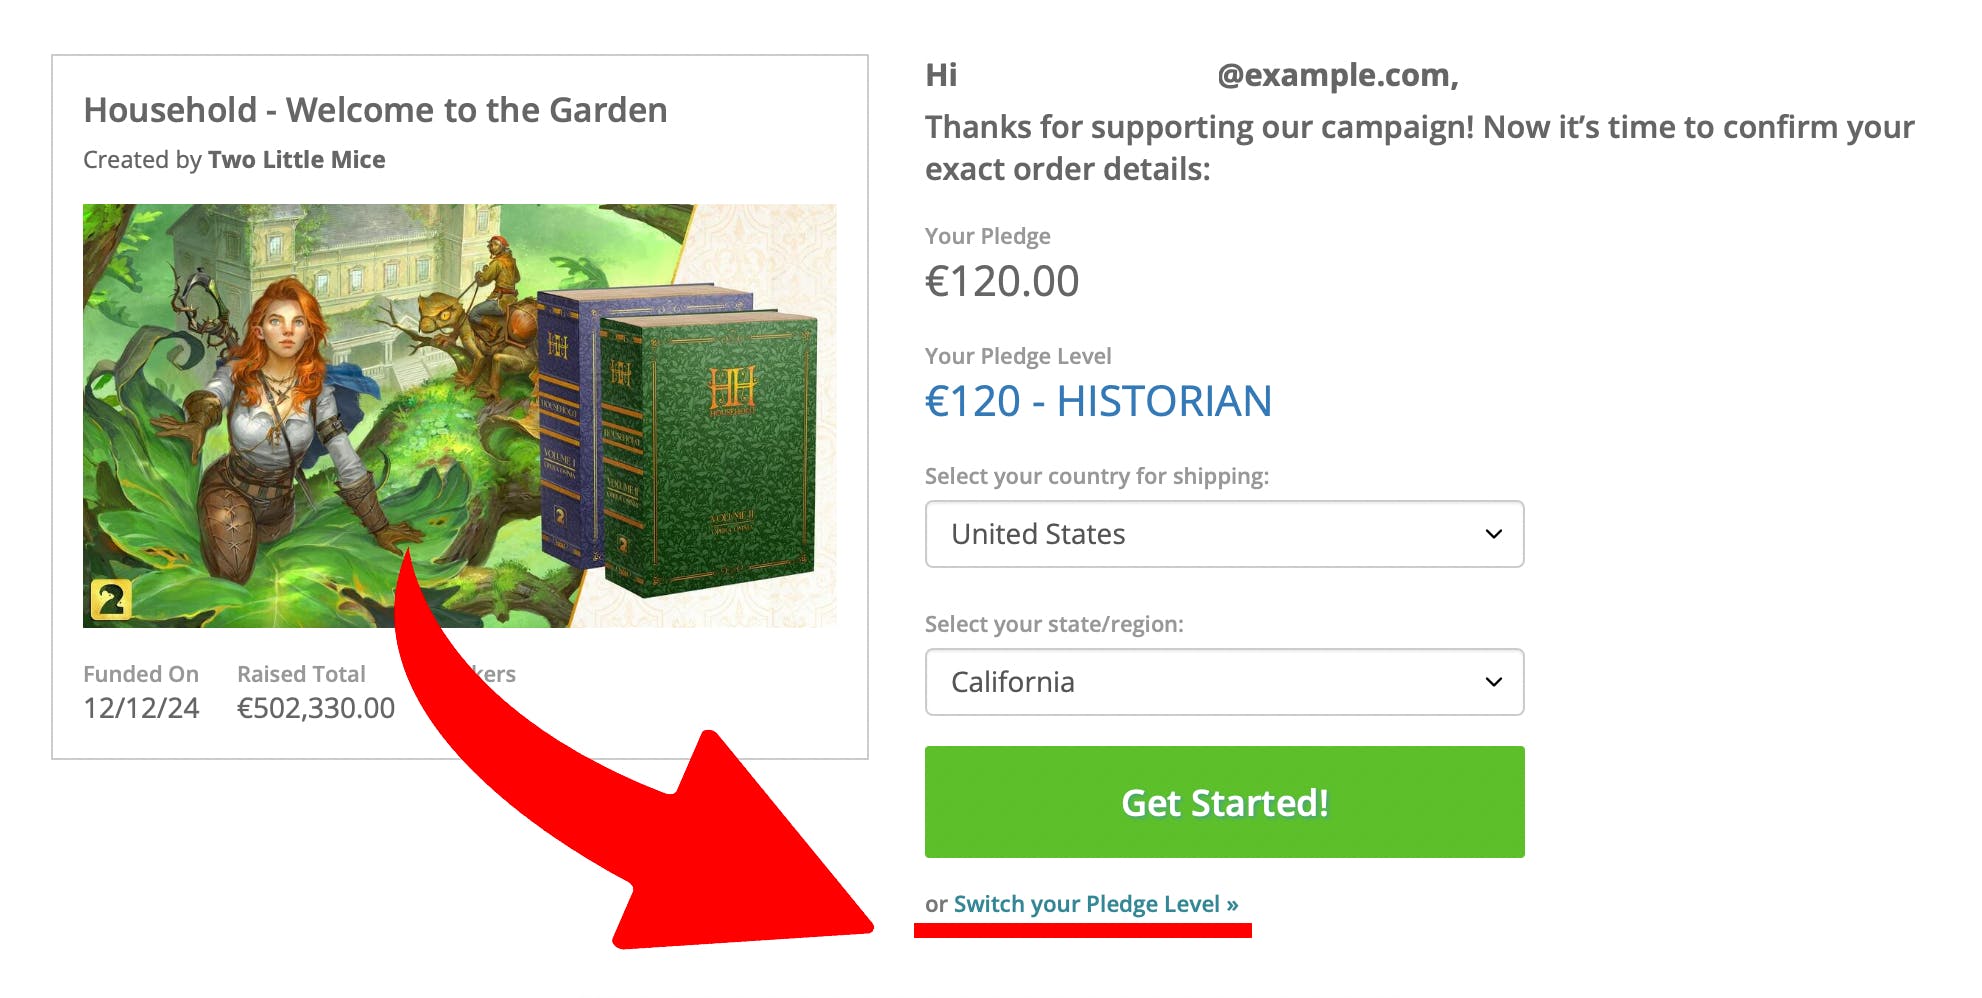Open the California state dropdown
The image size is (1982, 998).
1224,682
